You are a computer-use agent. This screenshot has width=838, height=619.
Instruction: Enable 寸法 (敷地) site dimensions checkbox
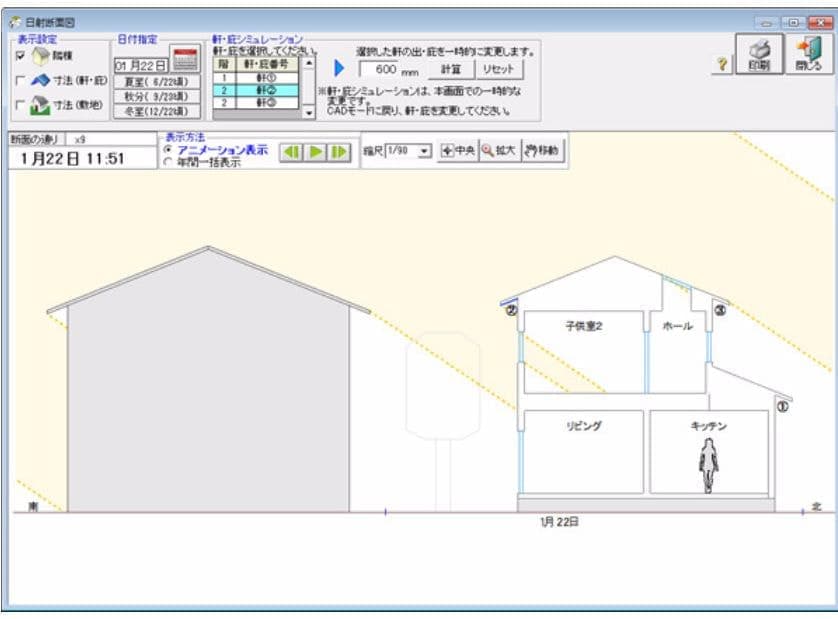(x=20, y=104)
